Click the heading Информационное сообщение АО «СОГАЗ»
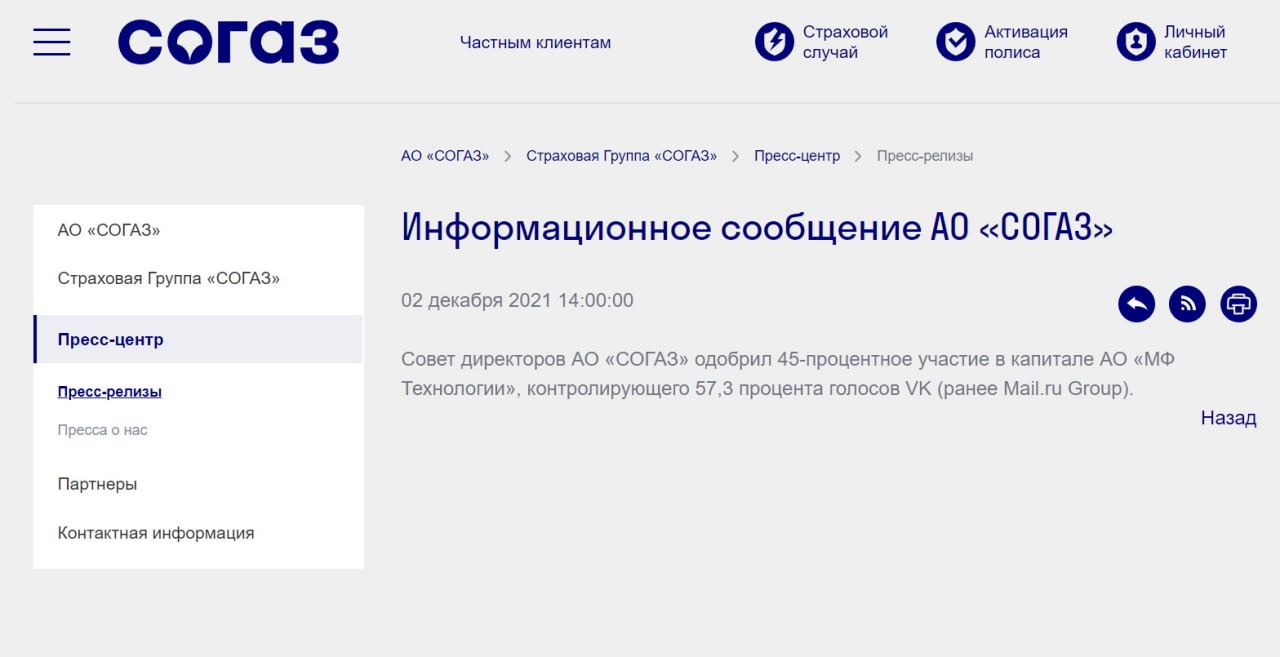Viewport: 1280px width, 657px height. click(757, 228)
